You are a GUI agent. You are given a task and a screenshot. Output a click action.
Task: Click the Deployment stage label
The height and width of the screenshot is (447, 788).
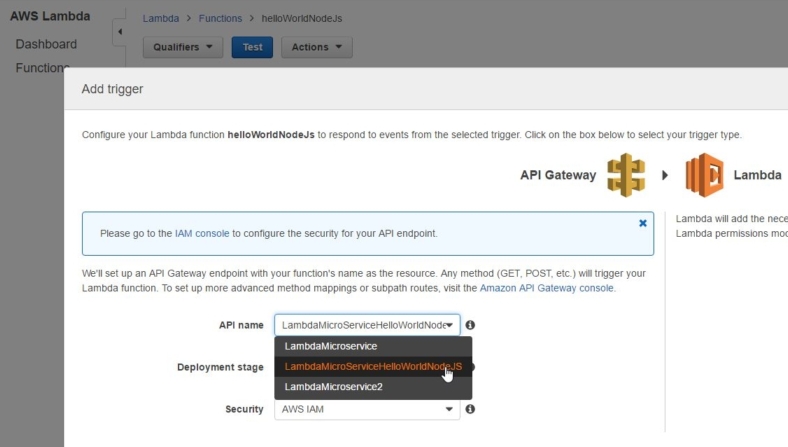point(220,367)
